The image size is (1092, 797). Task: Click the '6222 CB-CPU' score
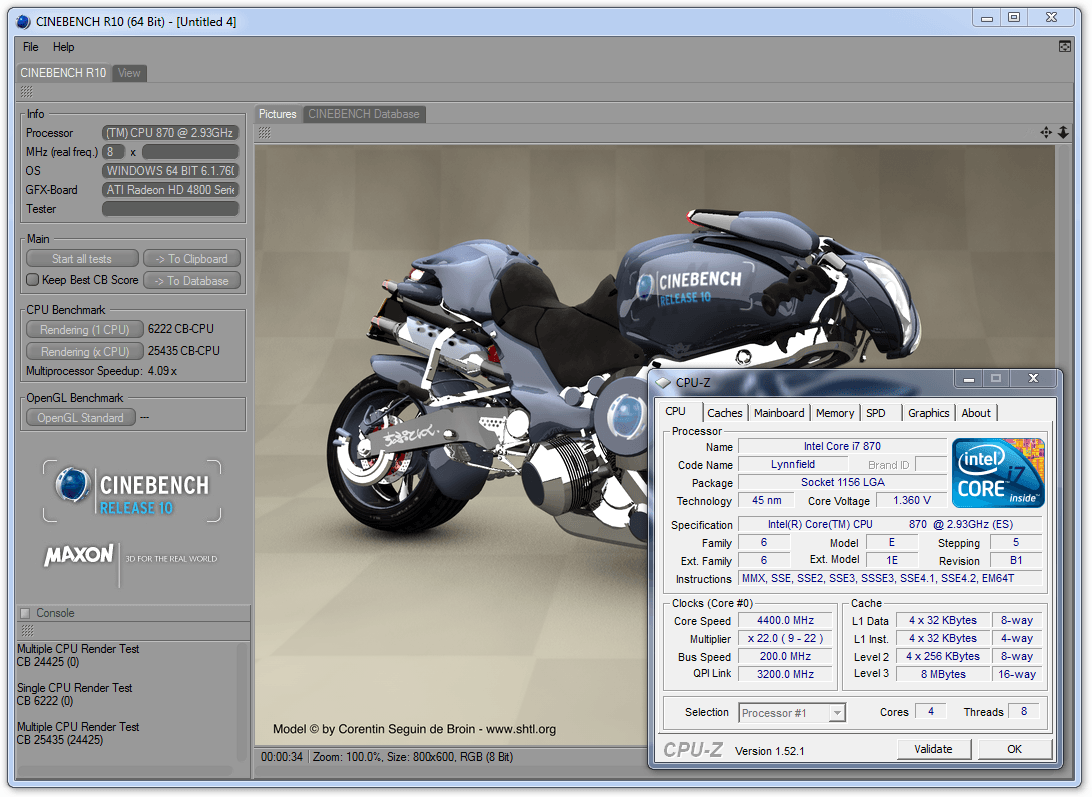pyautogui.click(x=181, y=329)
